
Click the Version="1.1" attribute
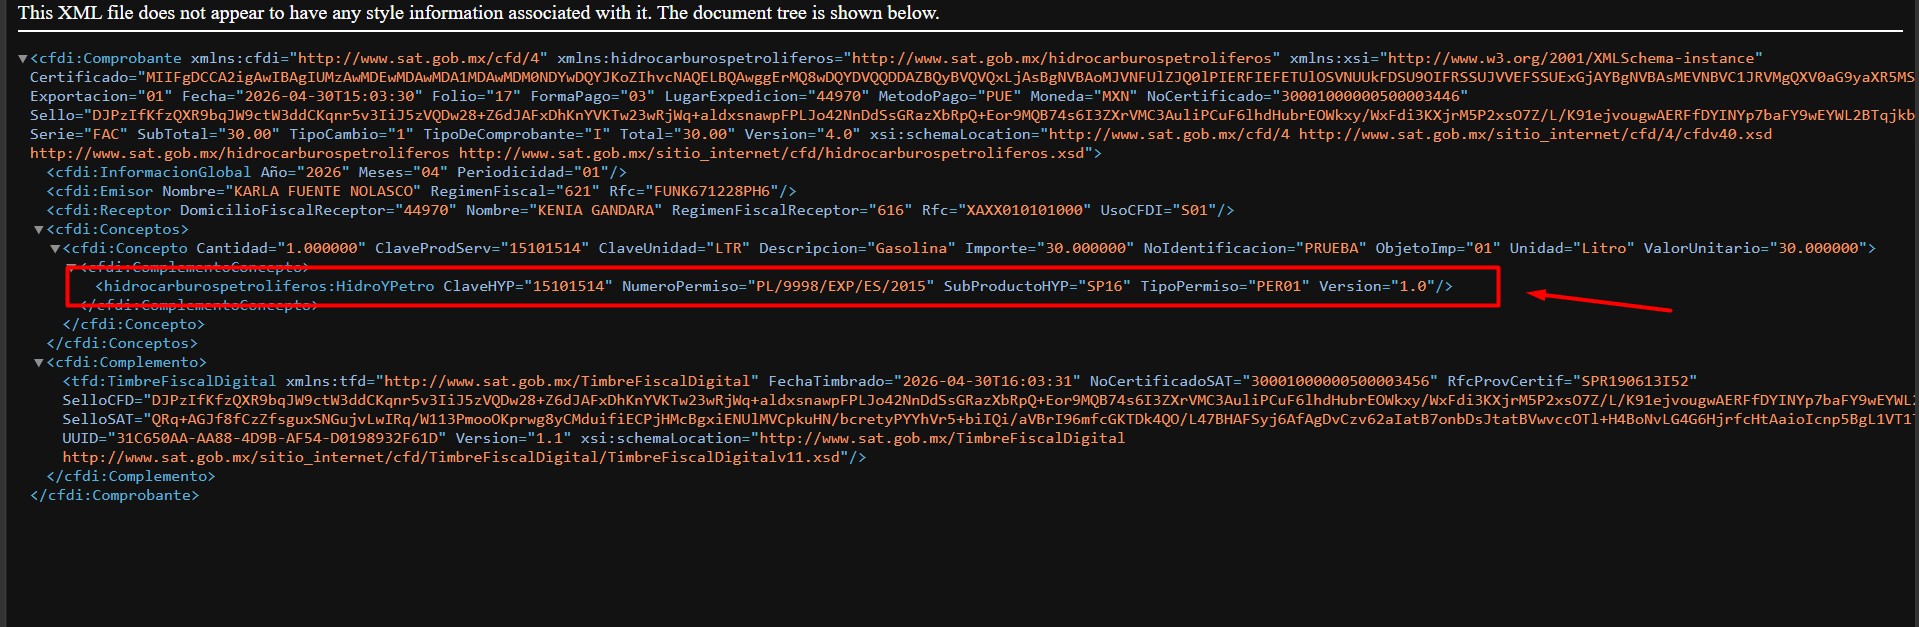tap(513, 438)
